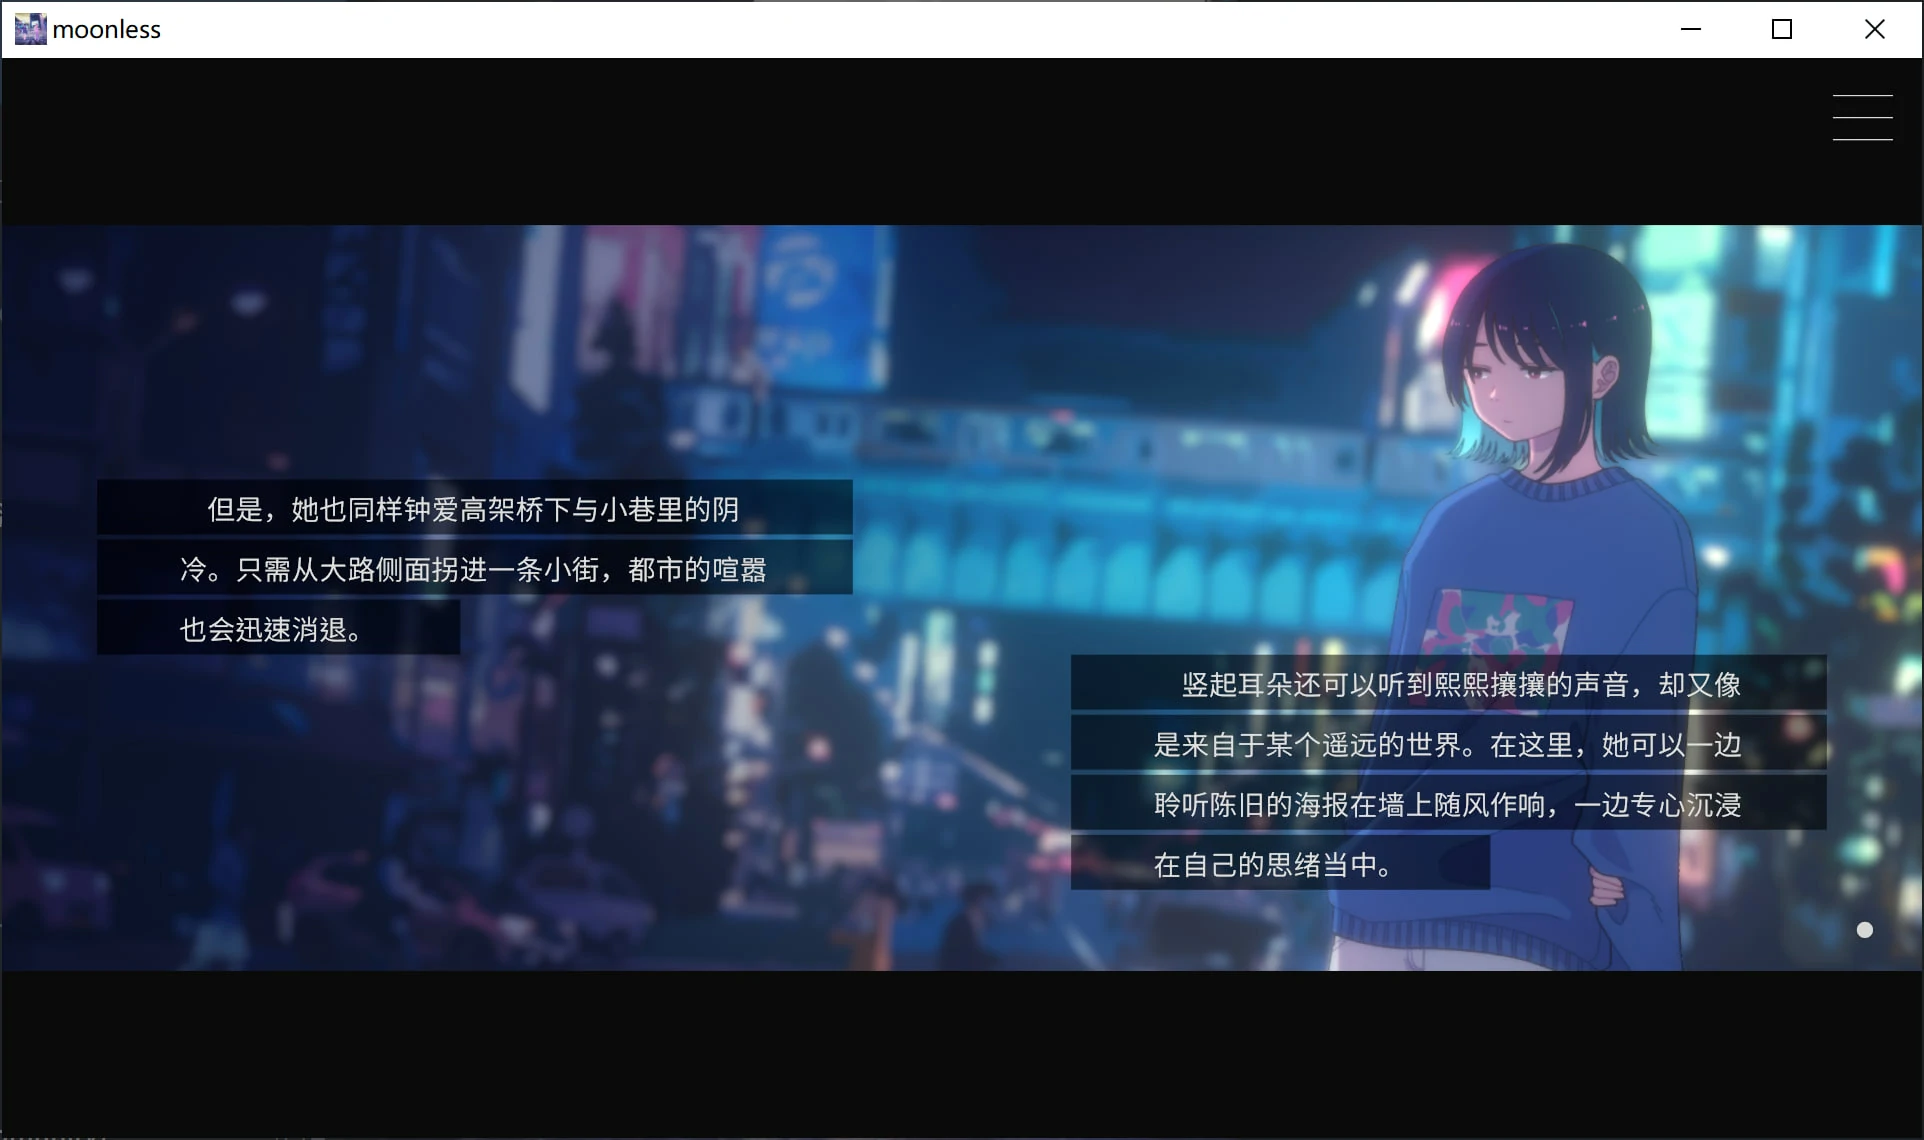The image size is (1924, 1140).
Task: Close the moonless game window
Action: pyautogui.click(x=1873, y=28)
